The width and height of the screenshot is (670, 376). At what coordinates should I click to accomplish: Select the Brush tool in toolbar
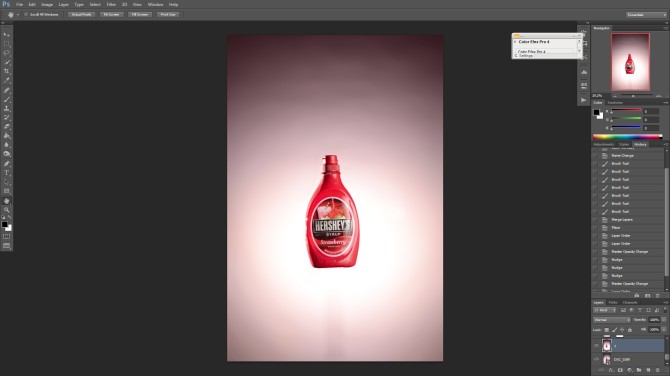tap(6, 100)
